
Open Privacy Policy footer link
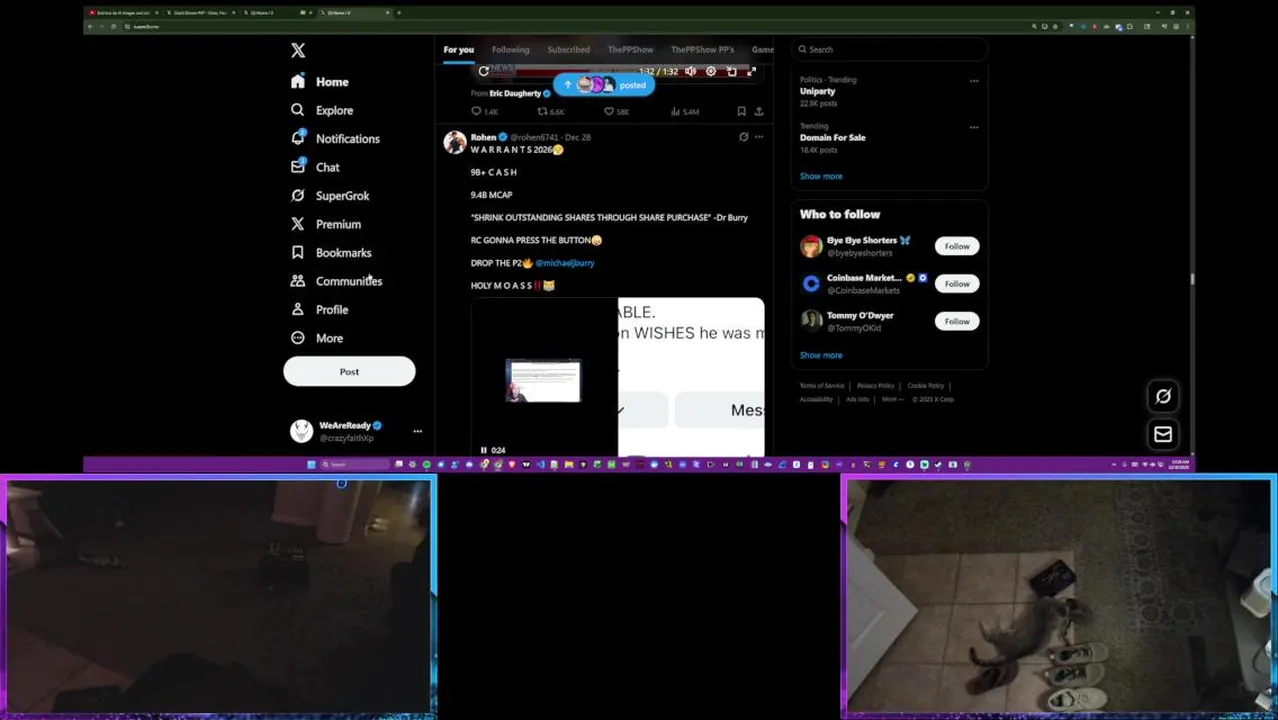coord(875,386)
